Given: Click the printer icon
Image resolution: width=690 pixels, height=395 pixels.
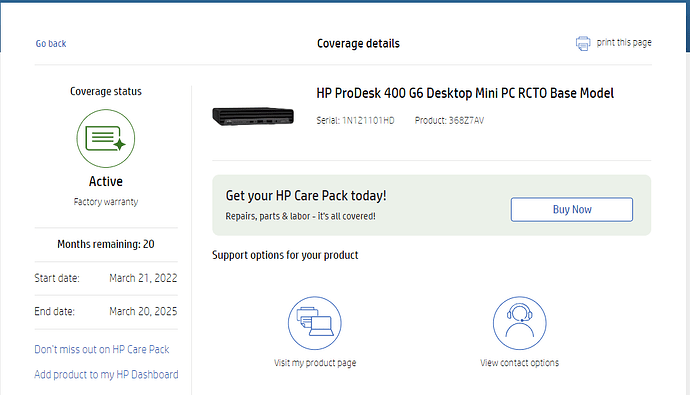Looking at the screenshot, I should tap(583, 43).
